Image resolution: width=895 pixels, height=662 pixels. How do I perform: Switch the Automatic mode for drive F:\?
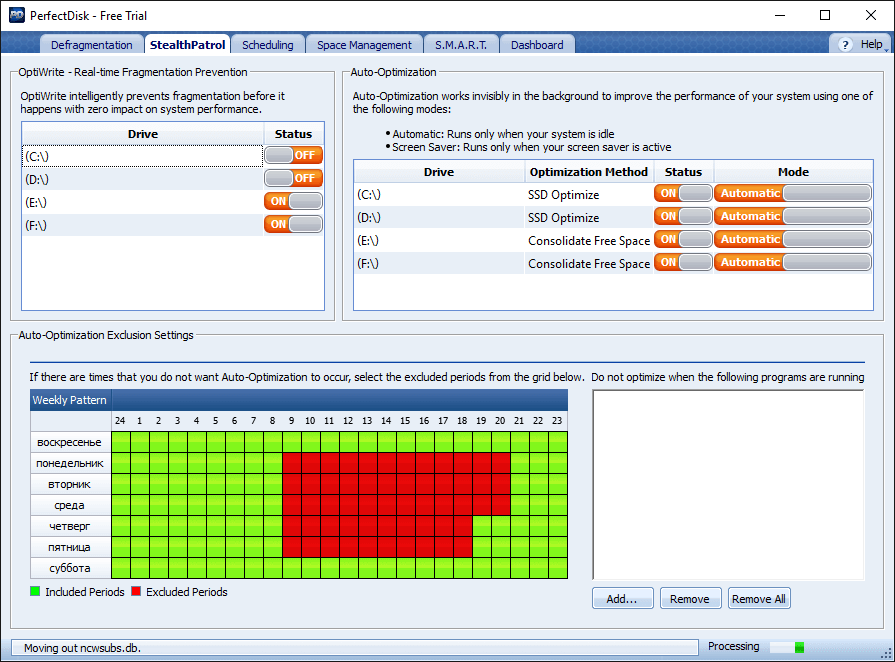tap(793, 263)
